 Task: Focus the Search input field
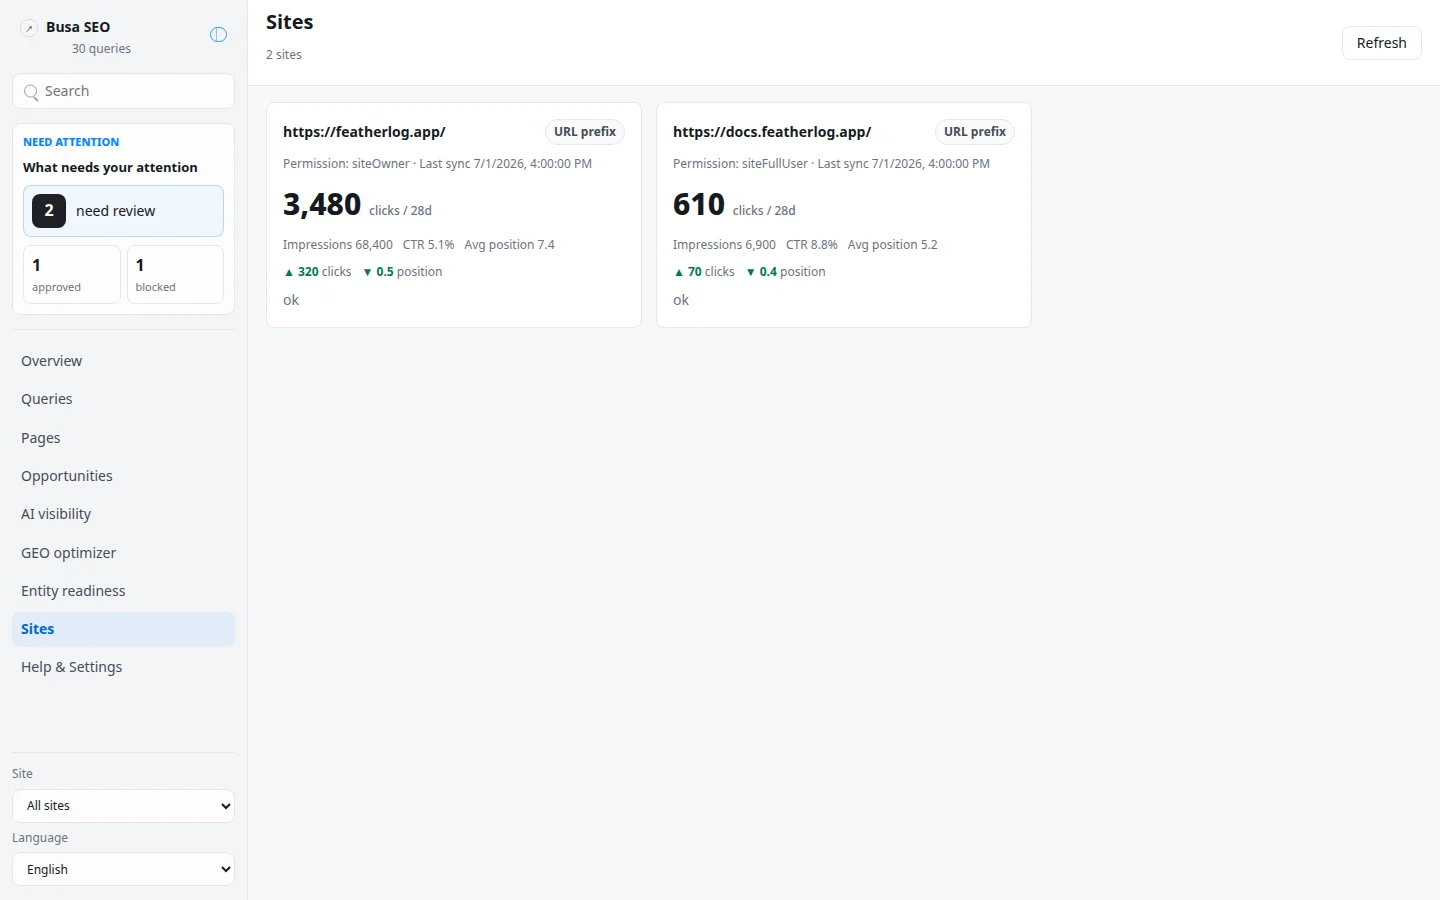[123, 91]
